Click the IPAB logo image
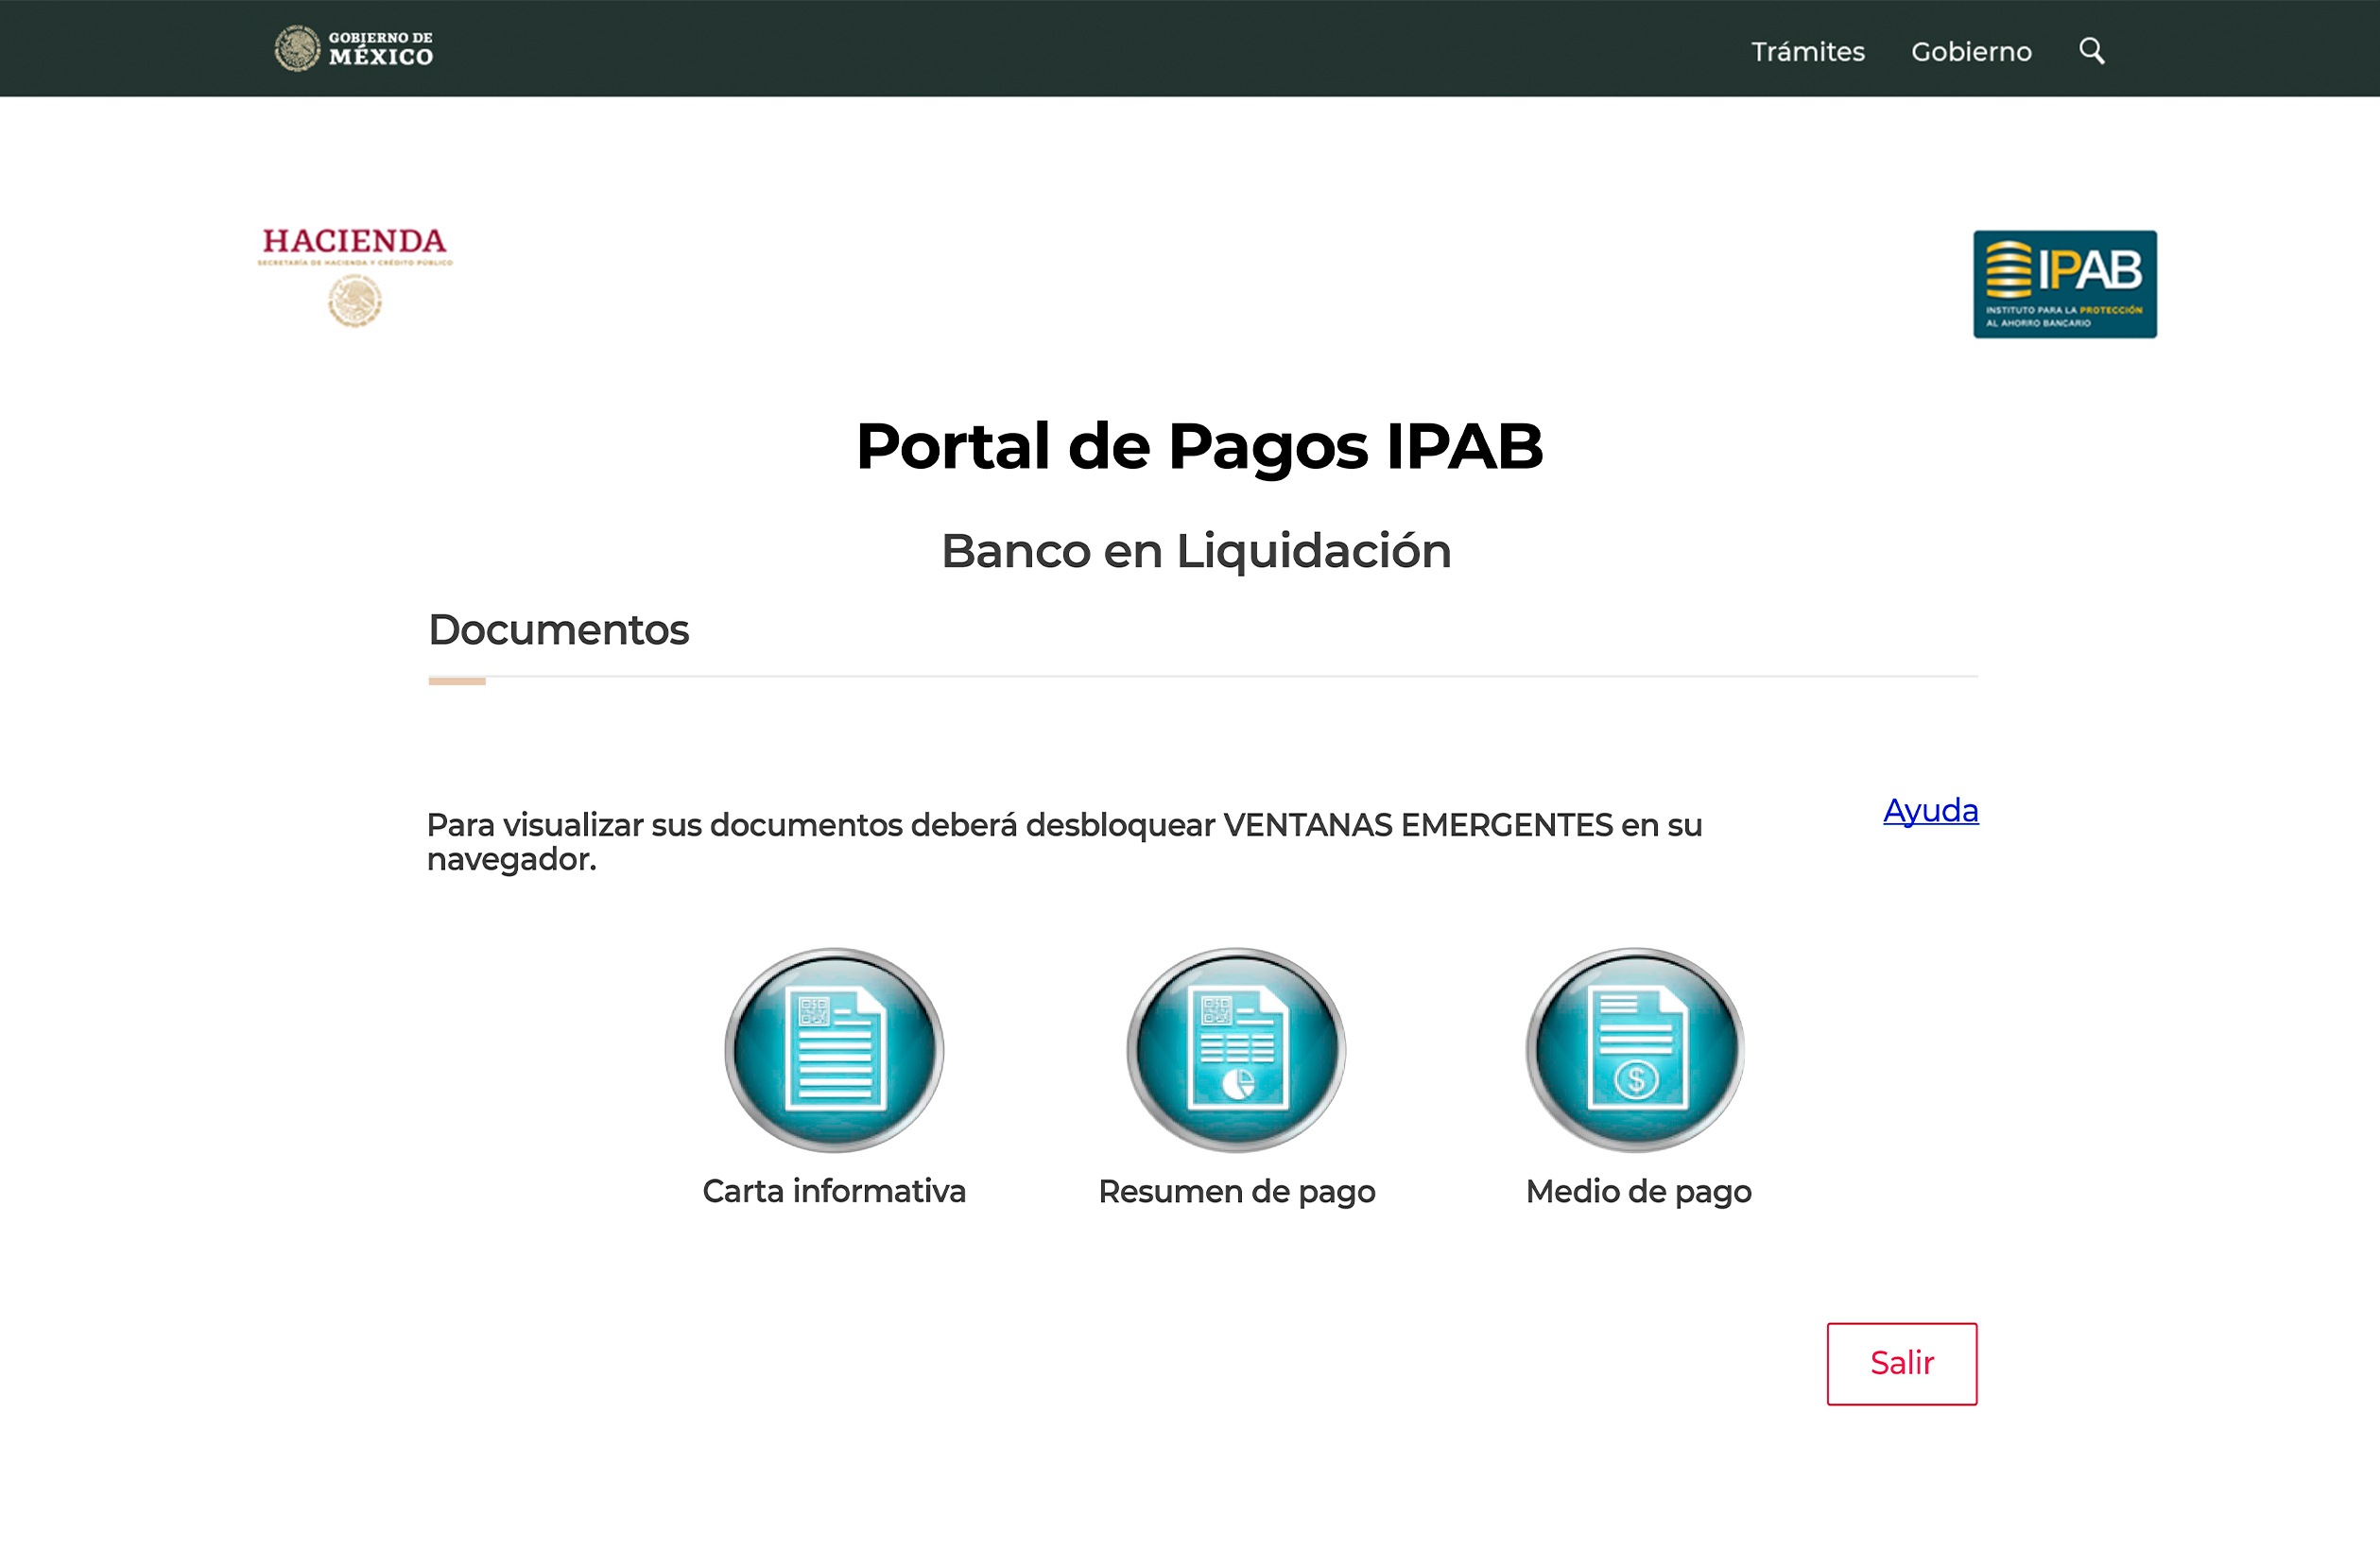The width and height of the screenshot is (2380, 1567). coord(2064,284)
